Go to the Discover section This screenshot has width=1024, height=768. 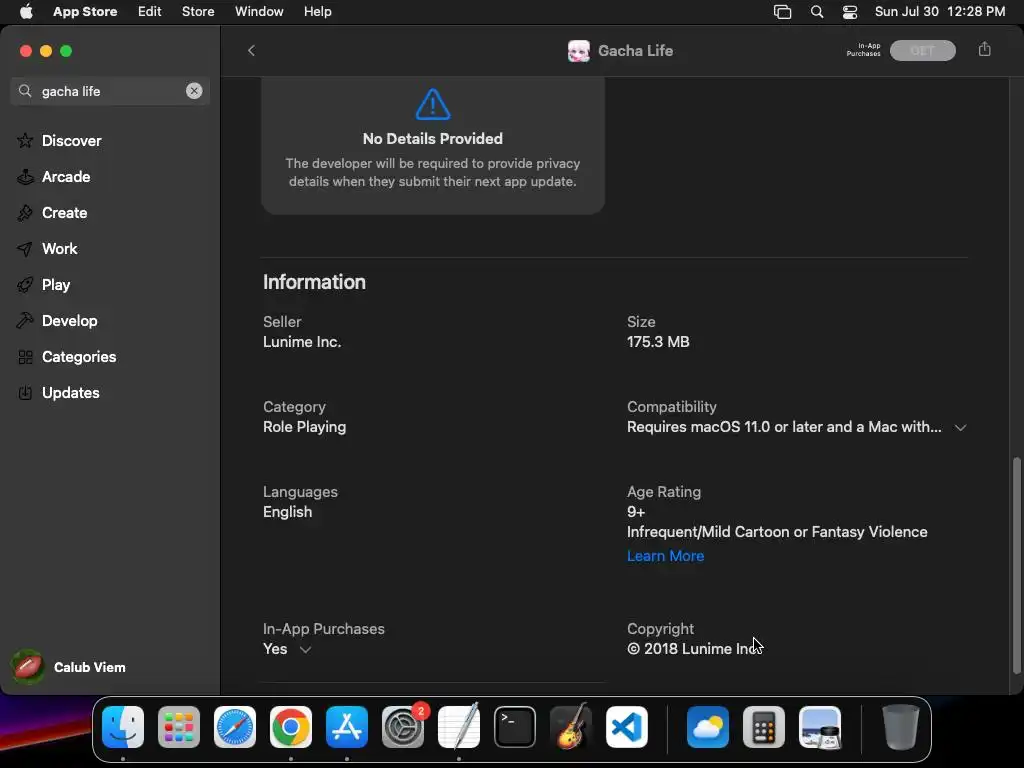click(72, 140)
